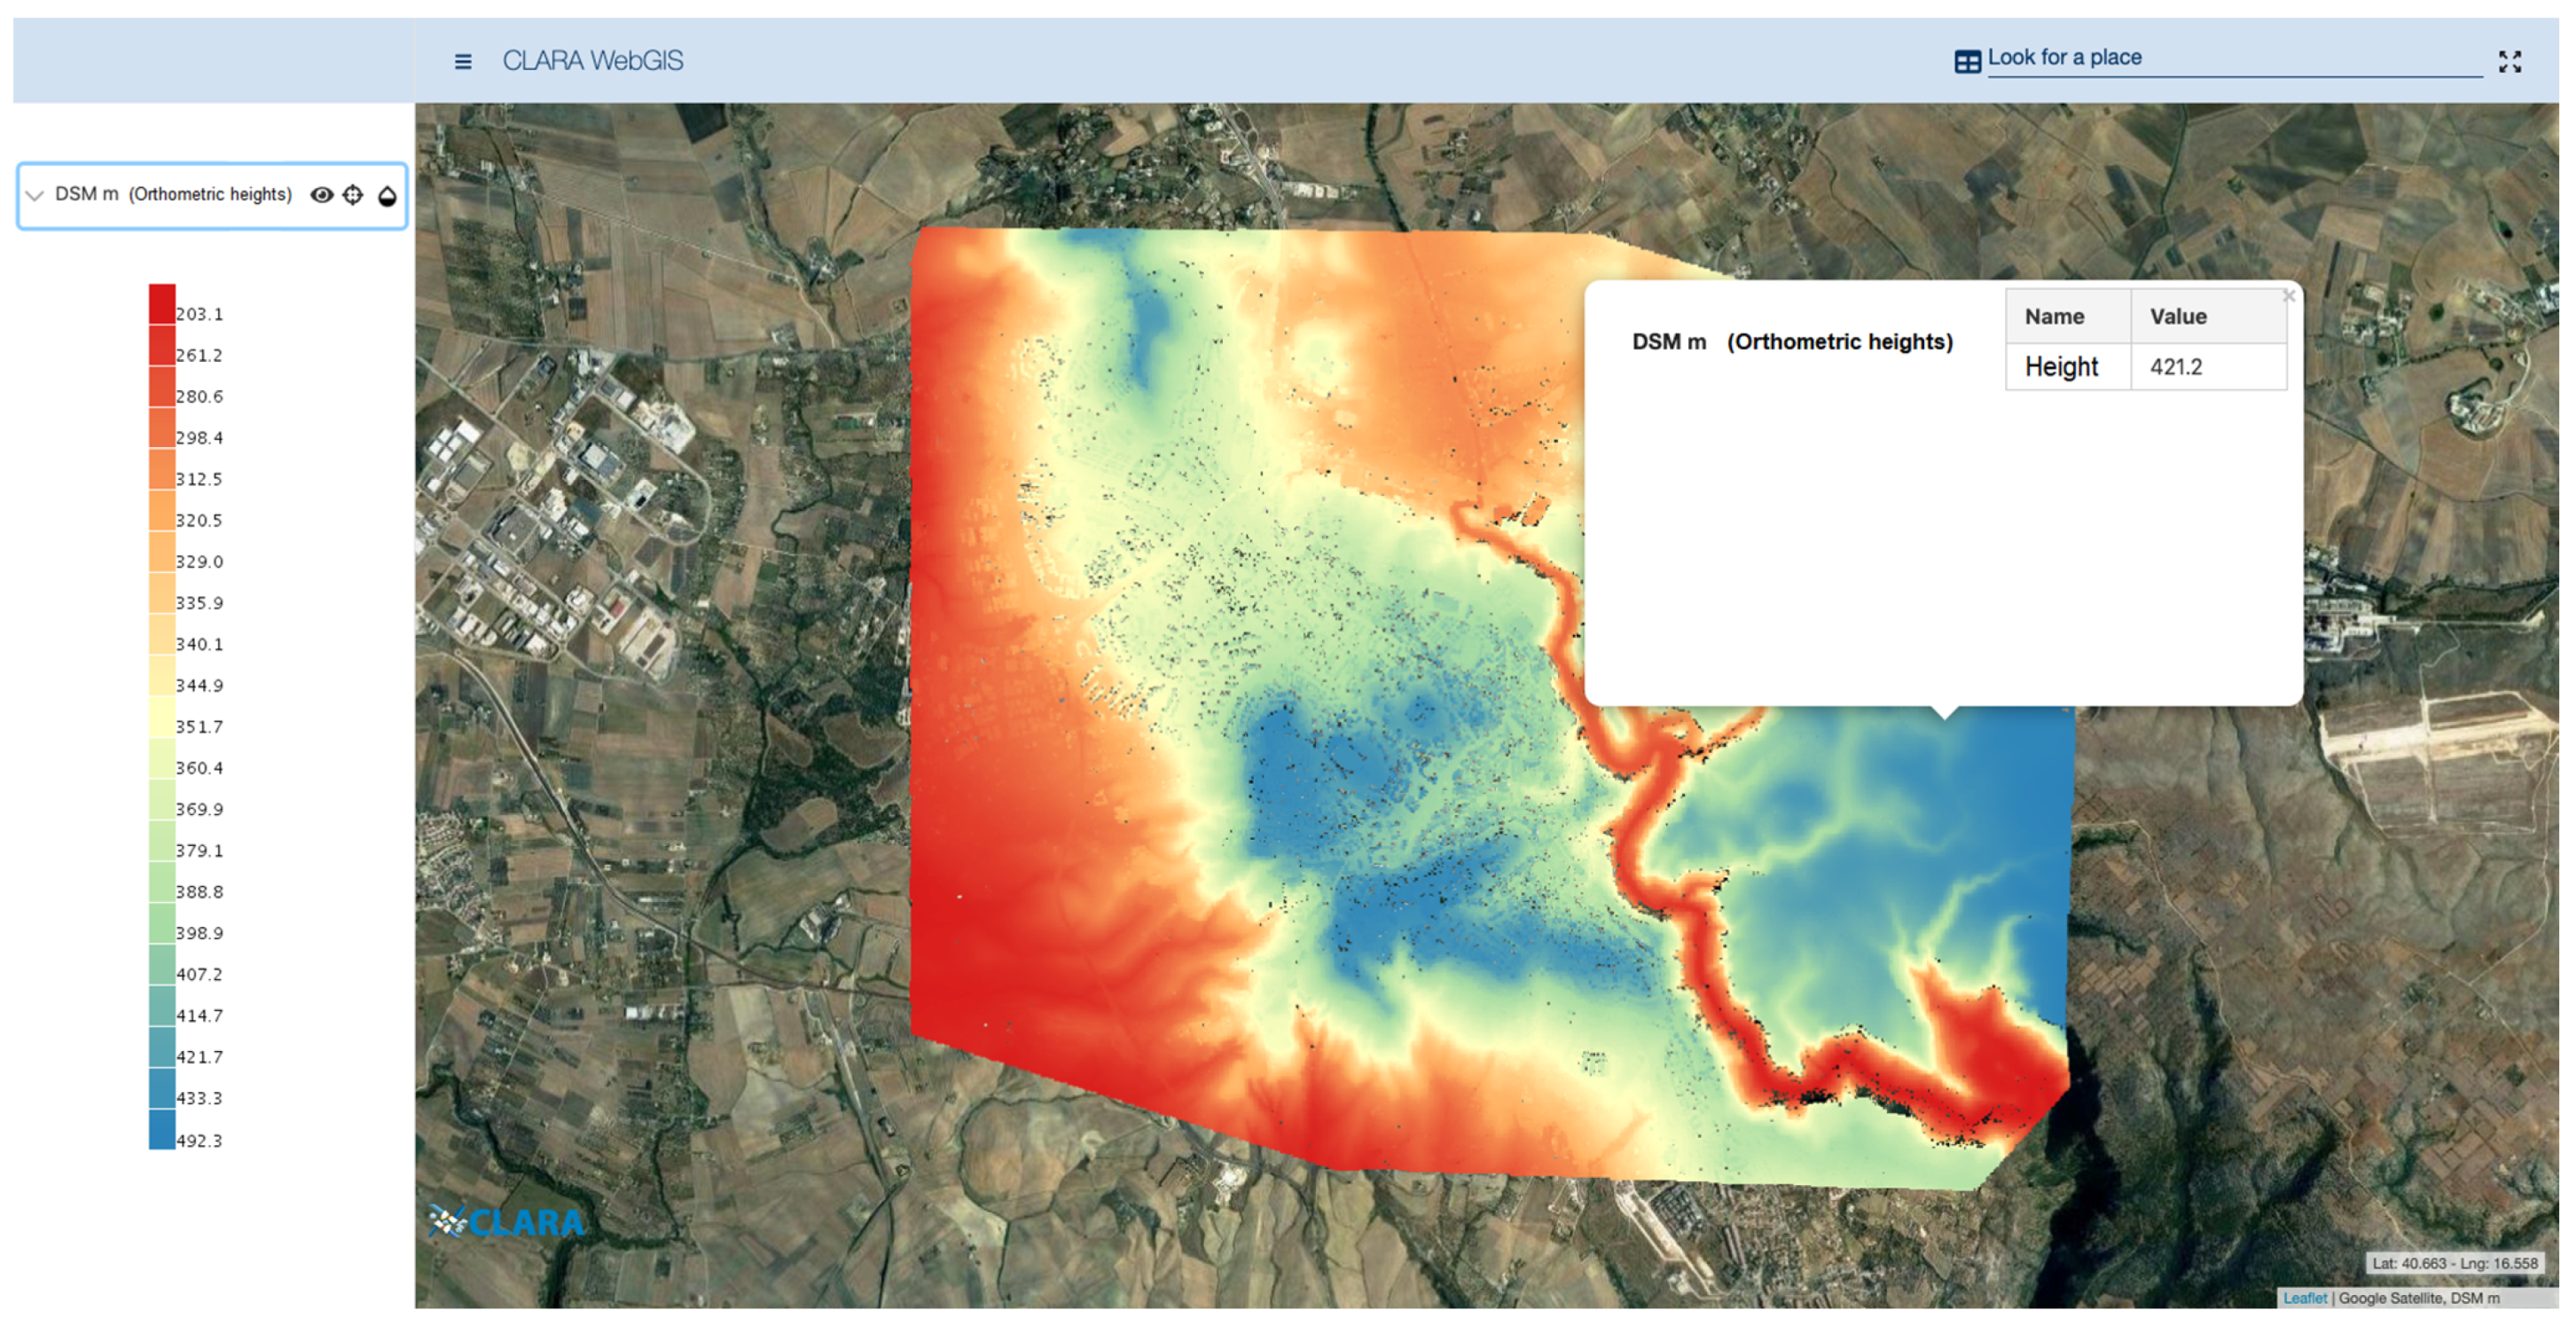The width and height of the screenshot is (2576, 1326).
Task: Click the red 203.1 legend swatch
Action: coord(162,304)
